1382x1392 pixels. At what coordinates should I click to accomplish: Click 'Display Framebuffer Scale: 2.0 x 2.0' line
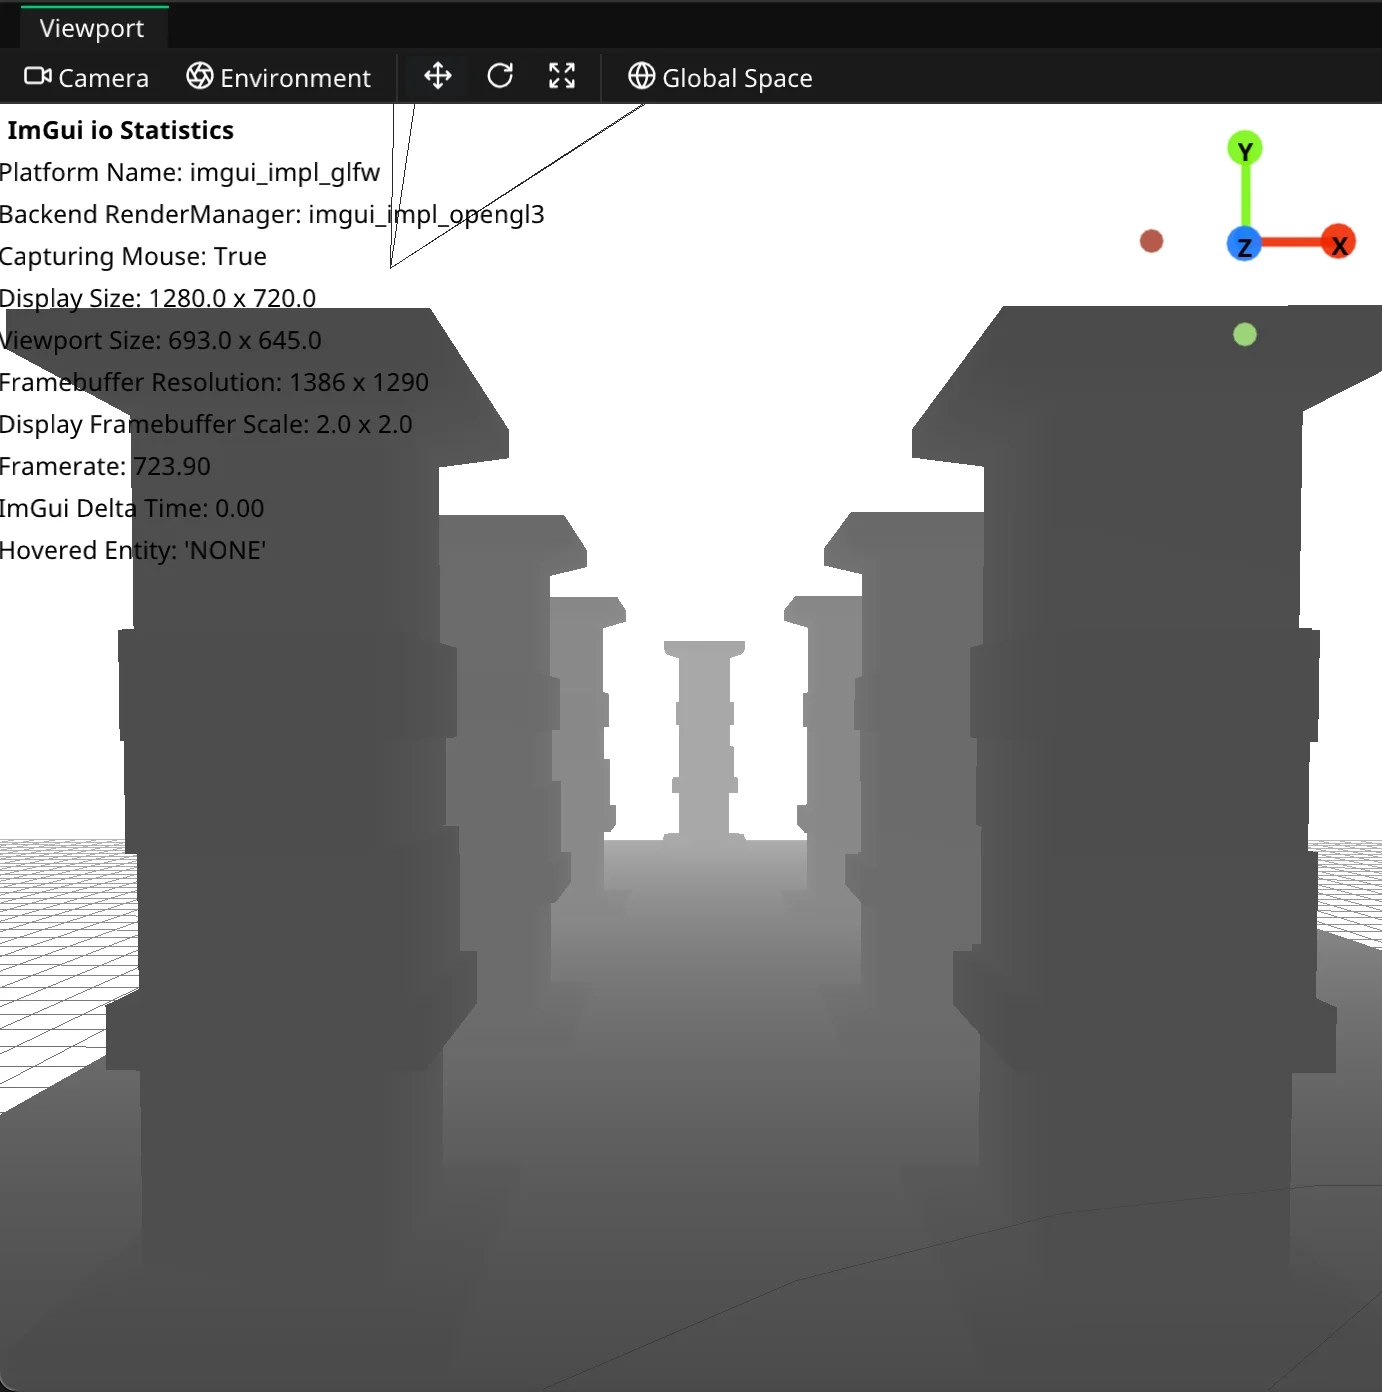pos(206,424)
